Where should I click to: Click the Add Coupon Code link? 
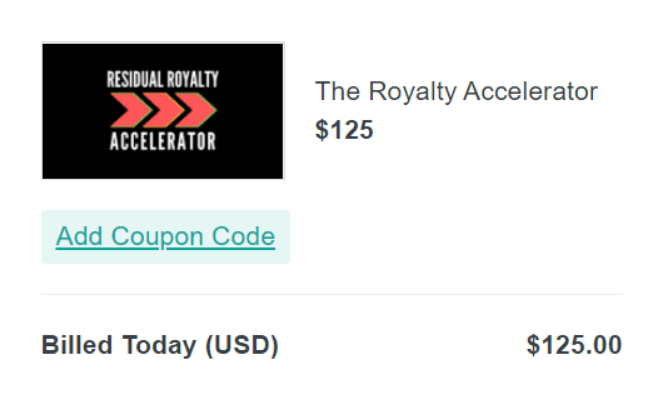(x=165, y=237)
